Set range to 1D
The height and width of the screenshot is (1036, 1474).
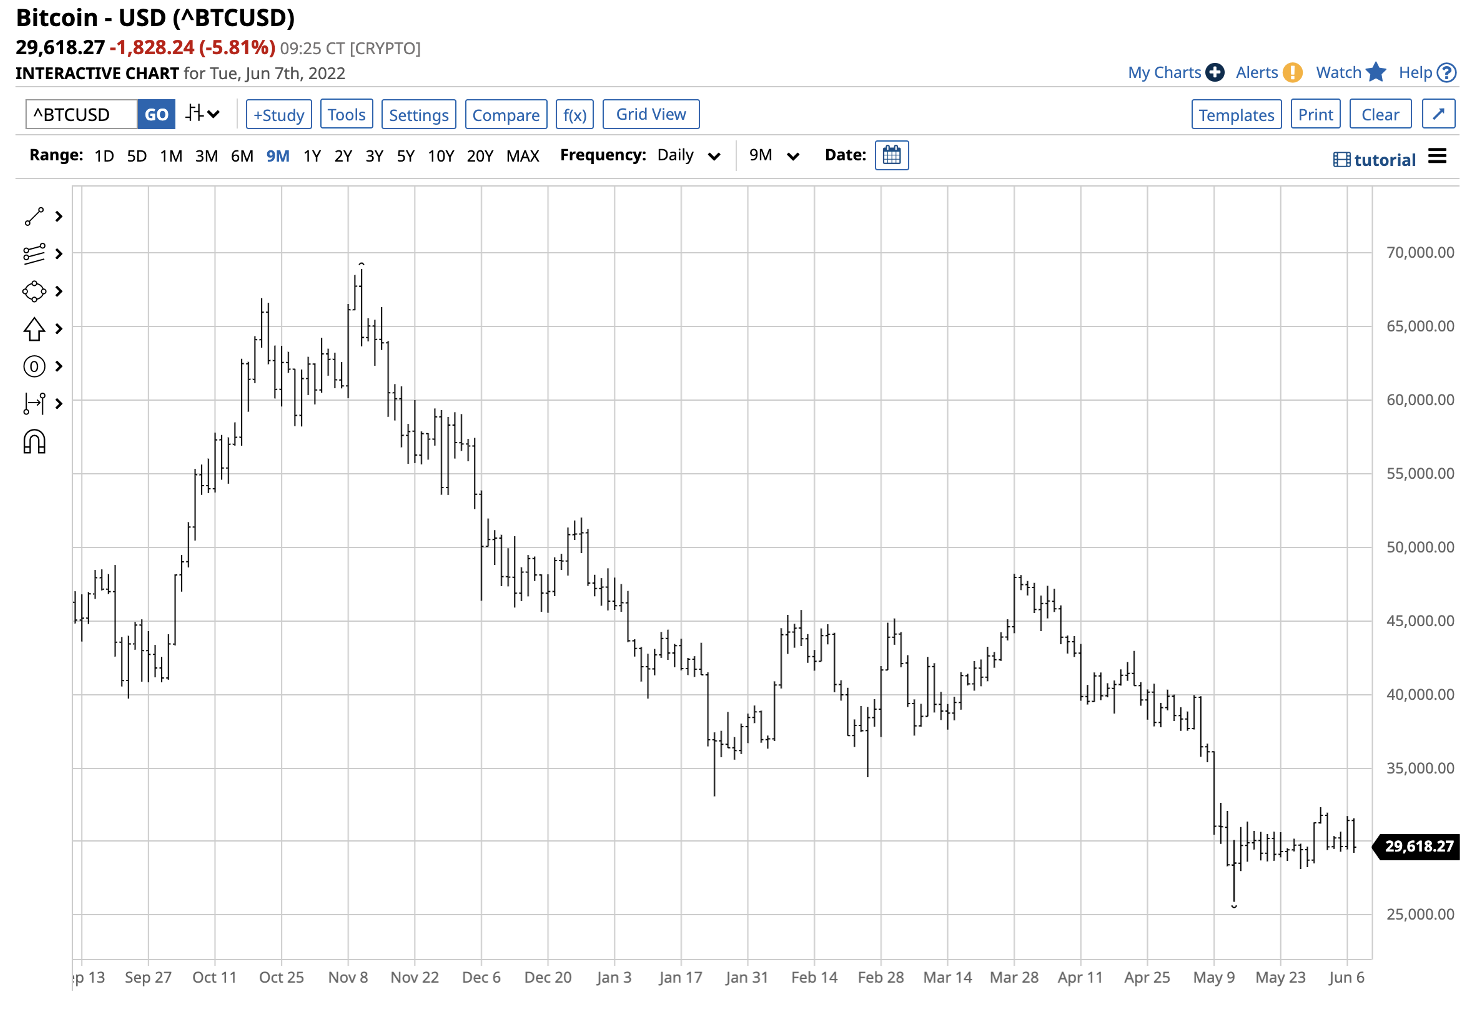[x=104, y=156]
